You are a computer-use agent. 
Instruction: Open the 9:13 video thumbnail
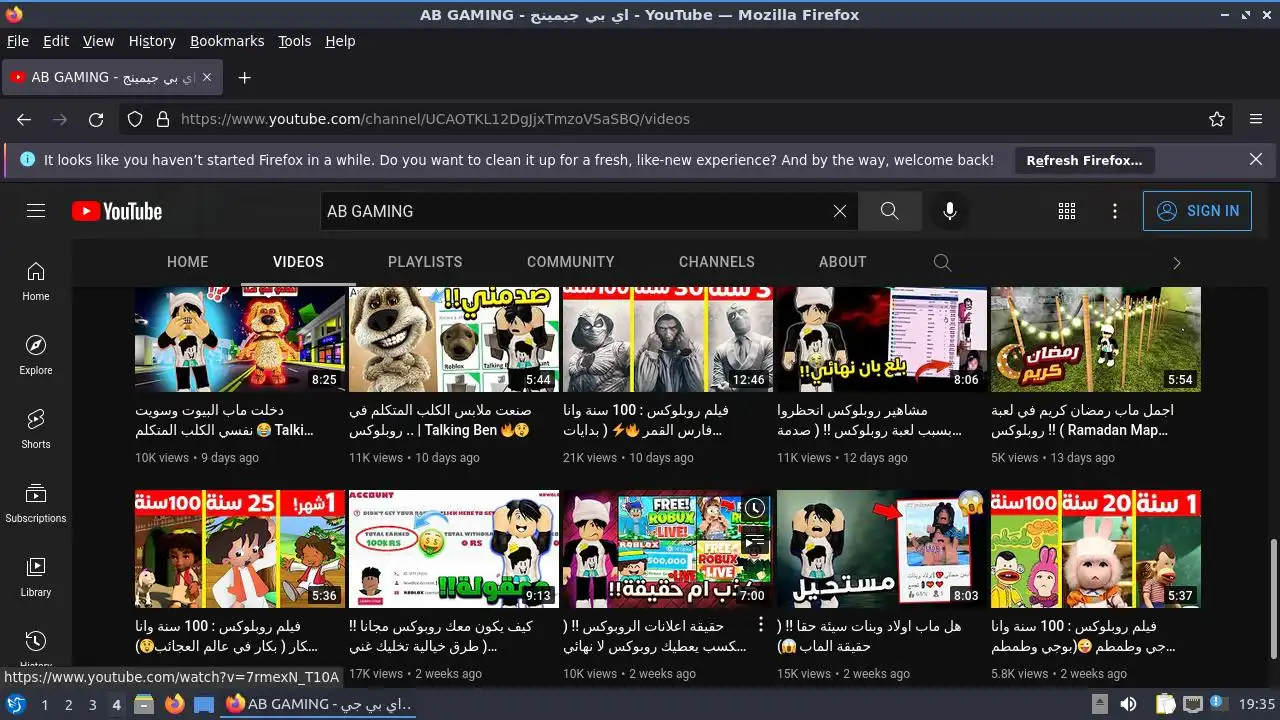coord(454,549)
